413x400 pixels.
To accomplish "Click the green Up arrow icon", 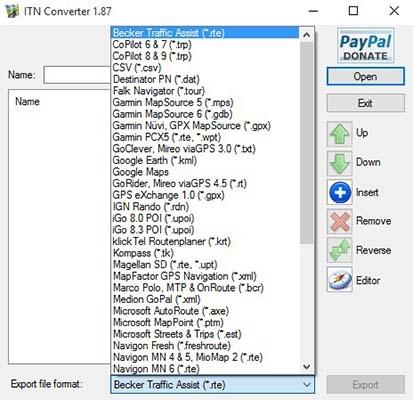I will pos(339,134).
